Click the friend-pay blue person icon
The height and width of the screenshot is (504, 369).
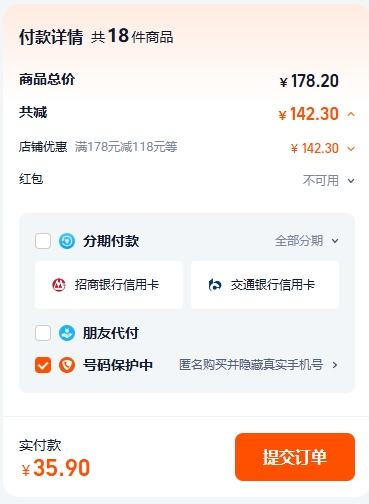coord(67,333)
